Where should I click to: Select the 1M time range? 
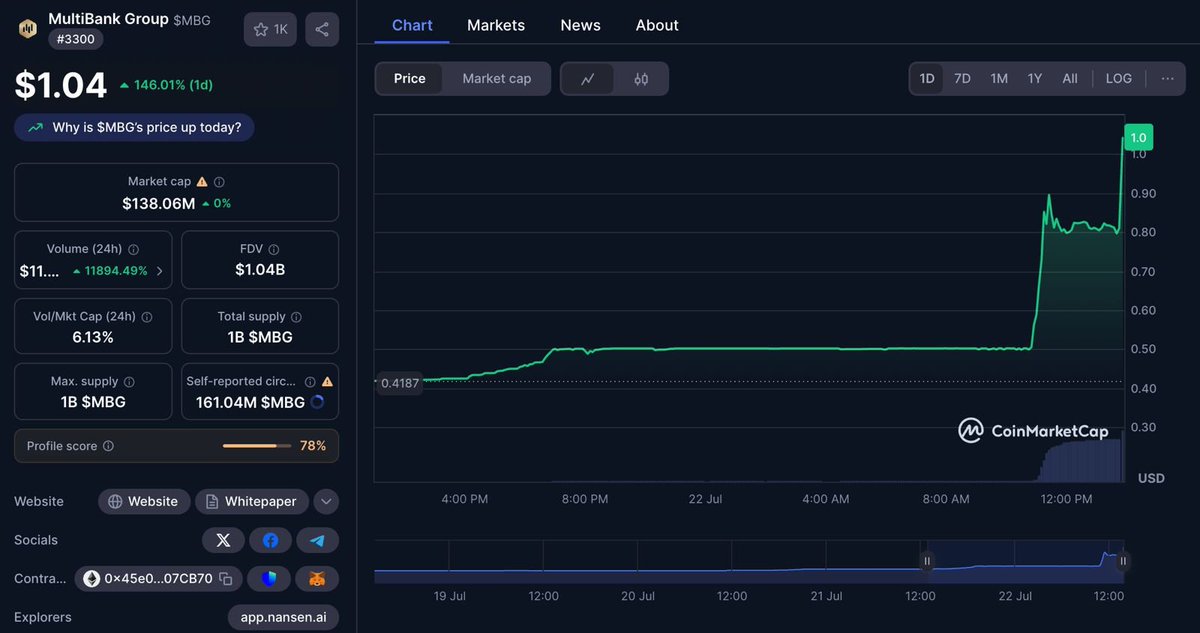[999, 78]
